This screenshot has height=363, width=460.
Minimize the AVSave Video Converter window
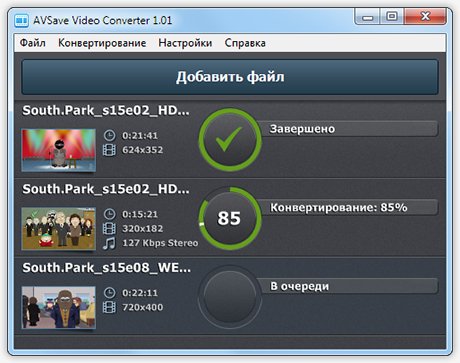coord(368,17)
